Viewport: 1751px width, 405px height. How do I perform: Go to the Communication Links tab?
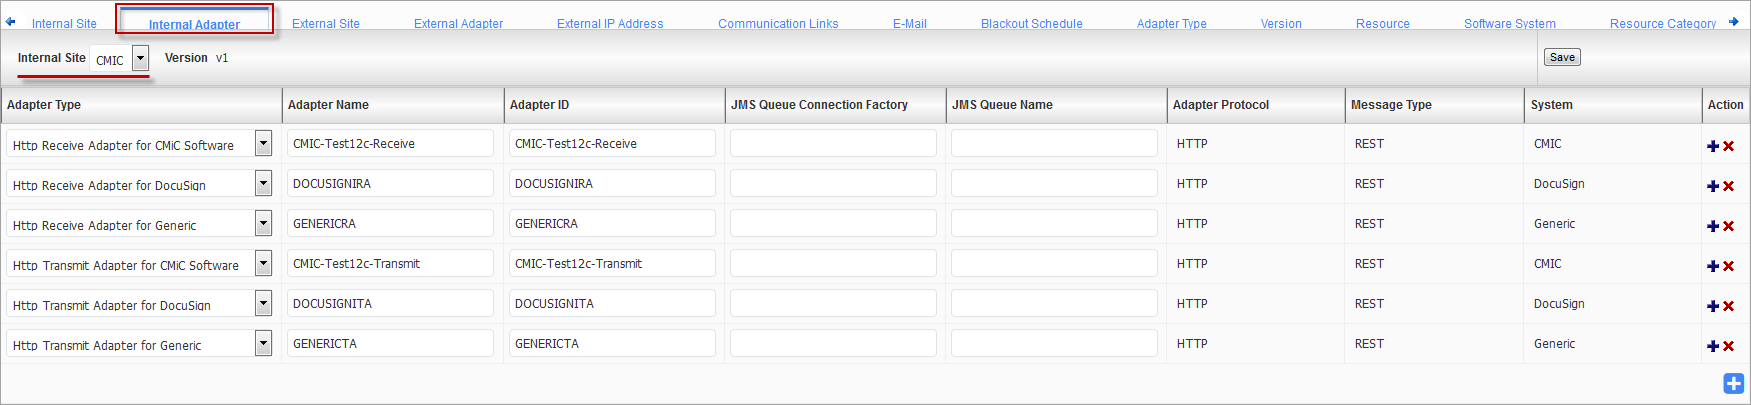click(778, 23)
